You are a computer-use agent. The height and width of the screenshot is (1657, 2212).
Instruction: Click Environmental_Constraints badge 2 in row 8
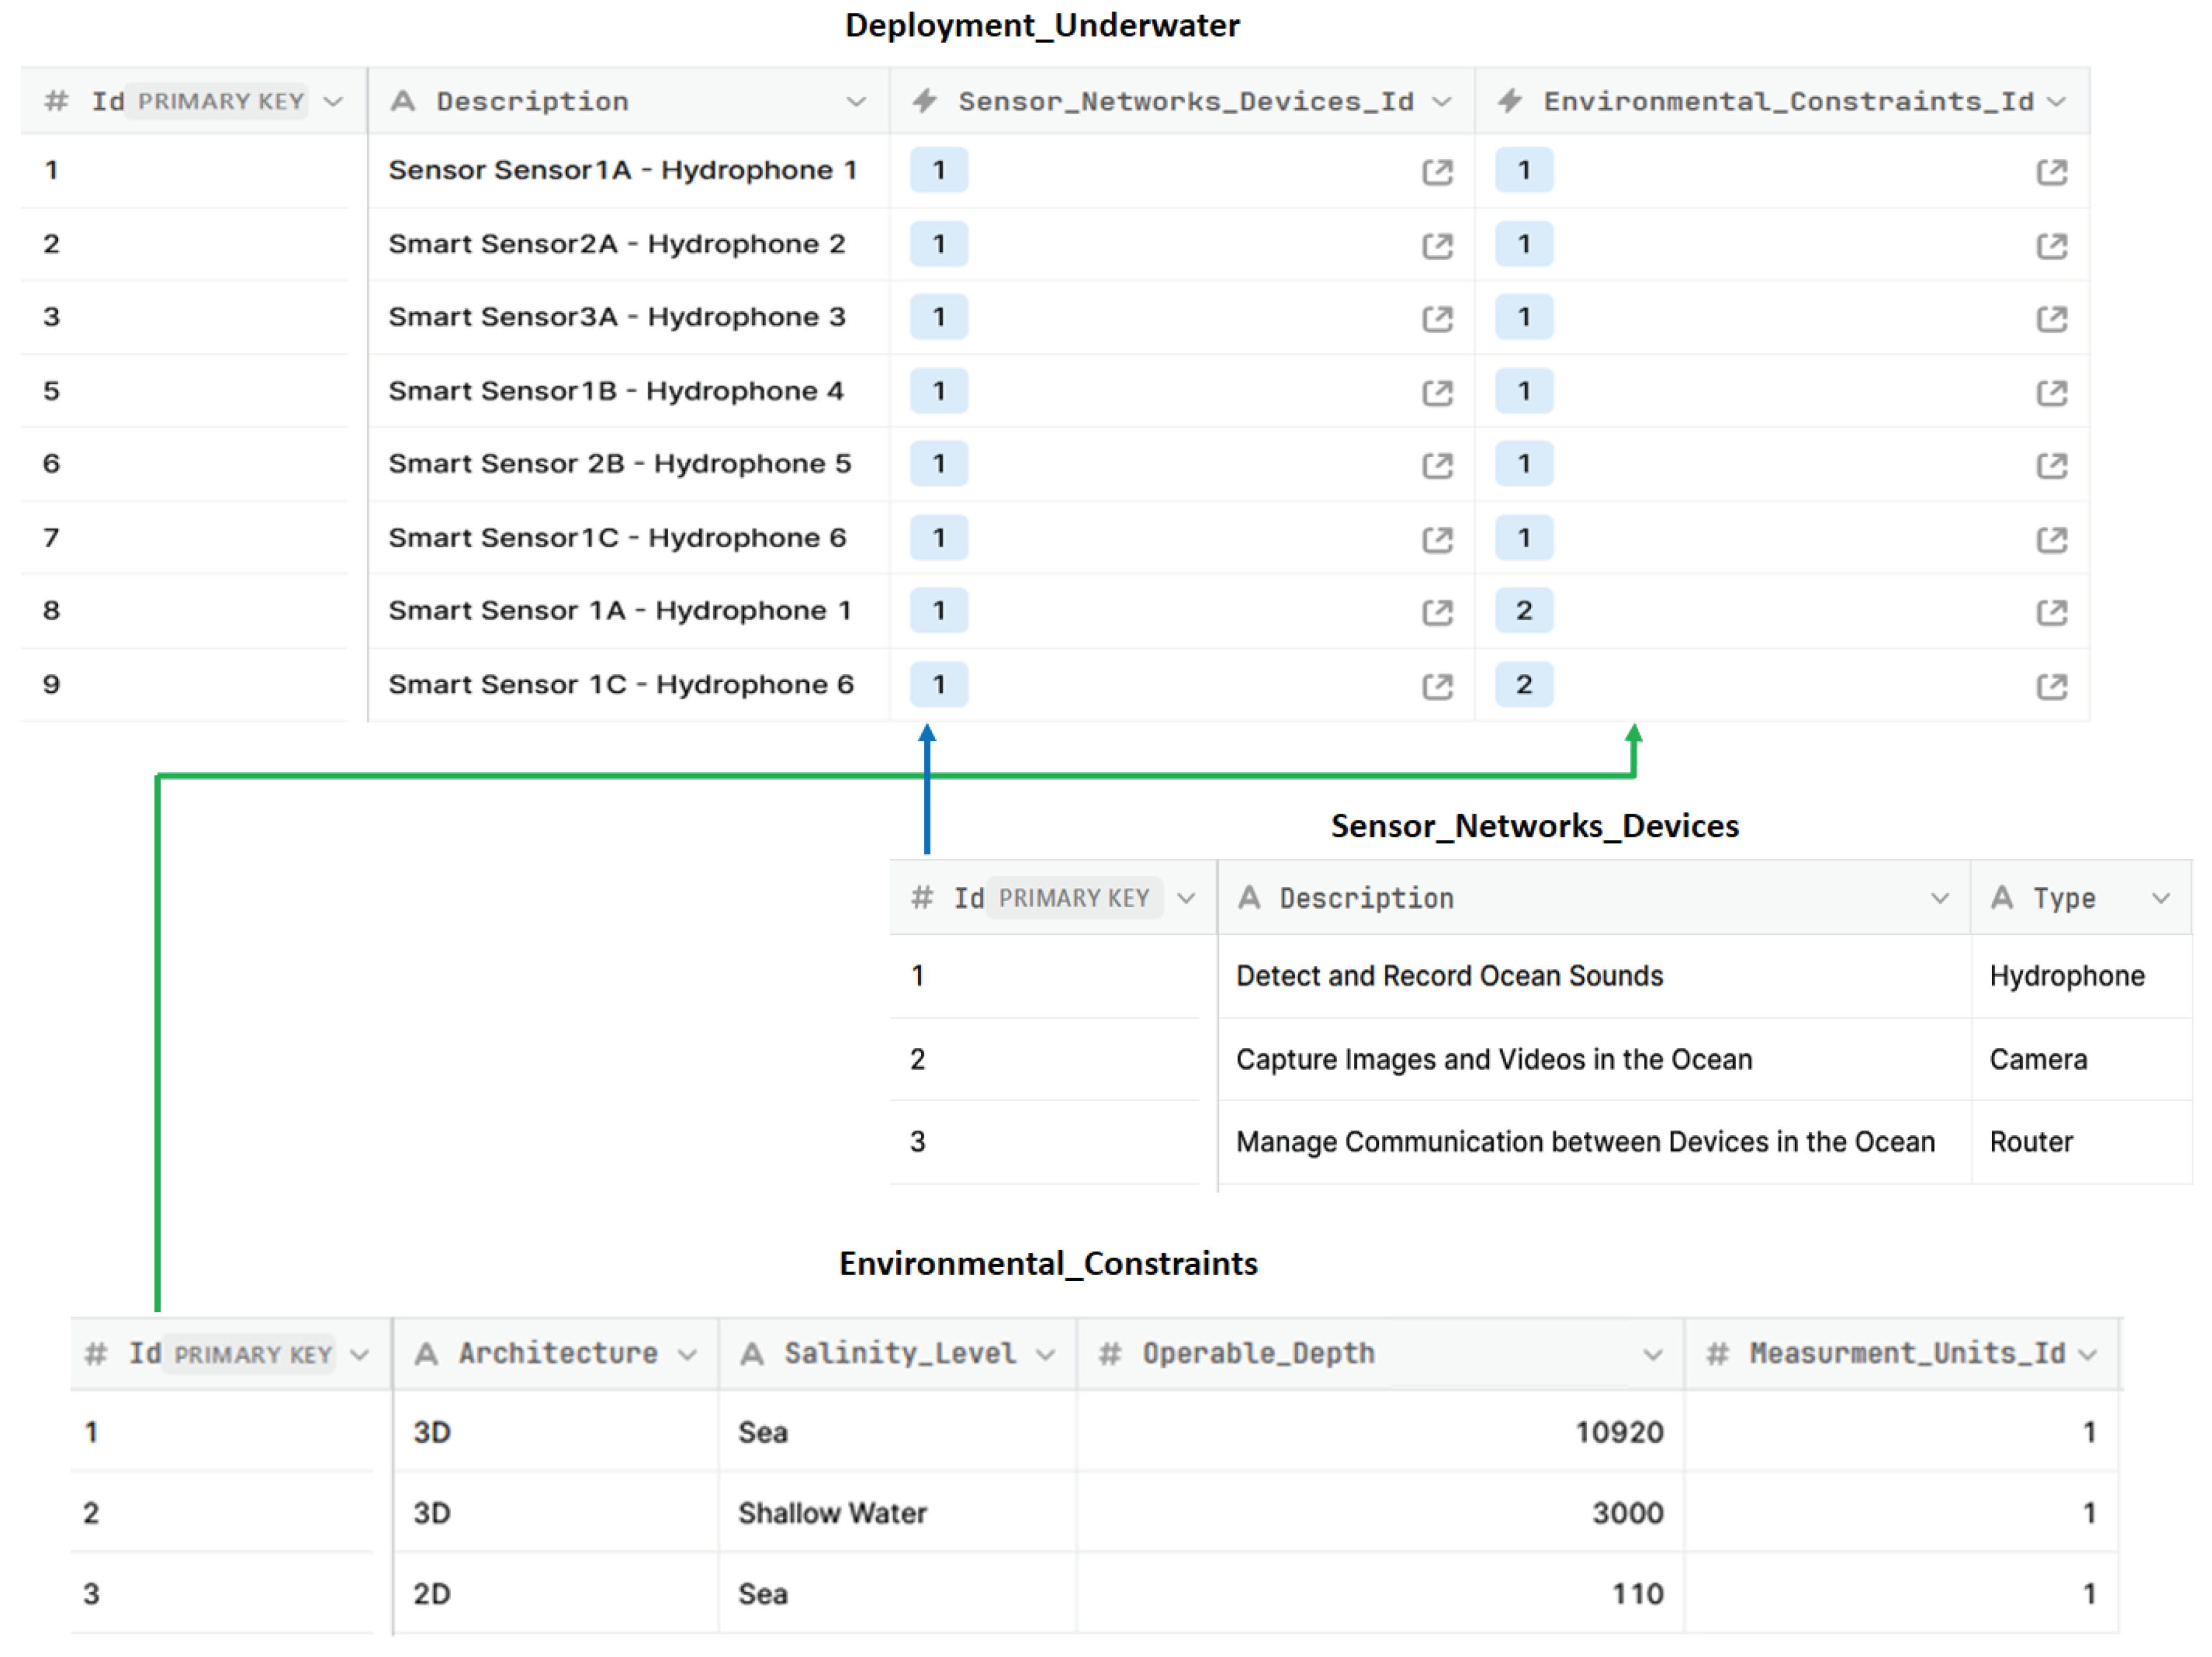[x=1523, y=611]
